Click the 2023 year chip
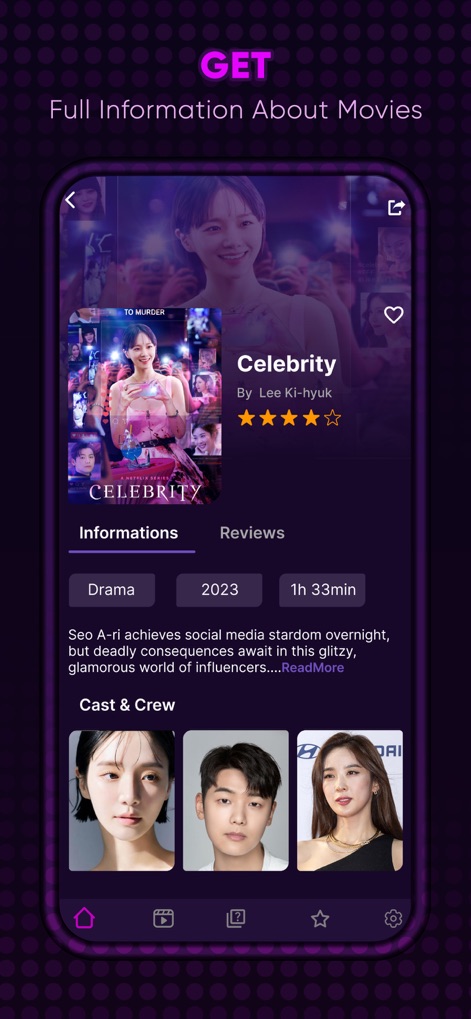 pos(220,590)
